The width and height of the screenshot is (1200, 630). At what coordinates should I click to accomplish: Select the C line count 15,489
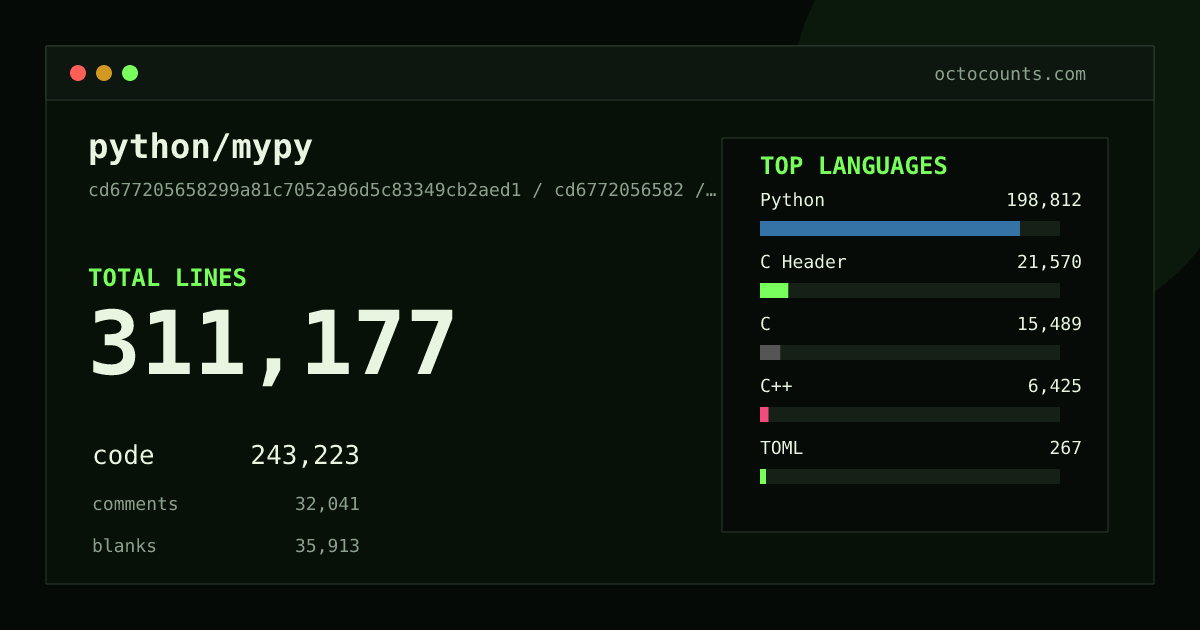point(1049,324)
